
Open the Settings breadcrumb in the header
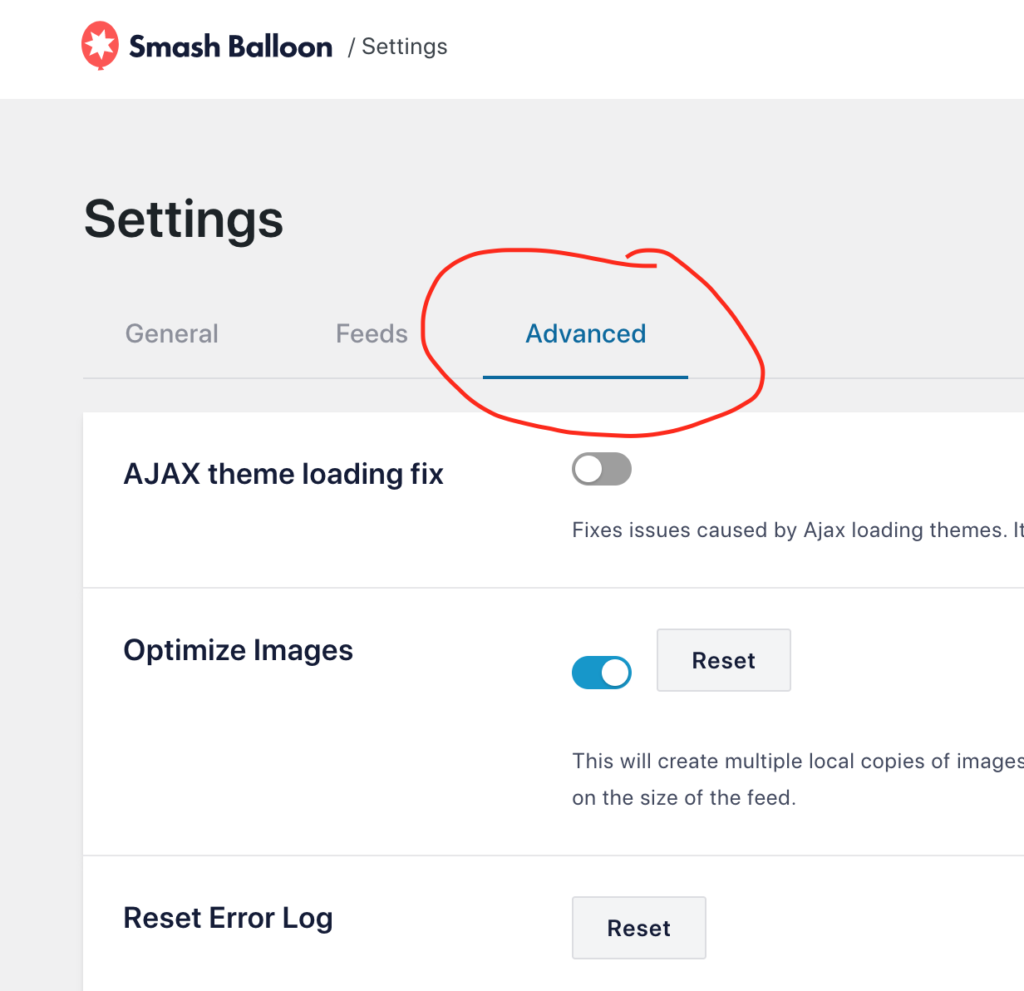404,46
